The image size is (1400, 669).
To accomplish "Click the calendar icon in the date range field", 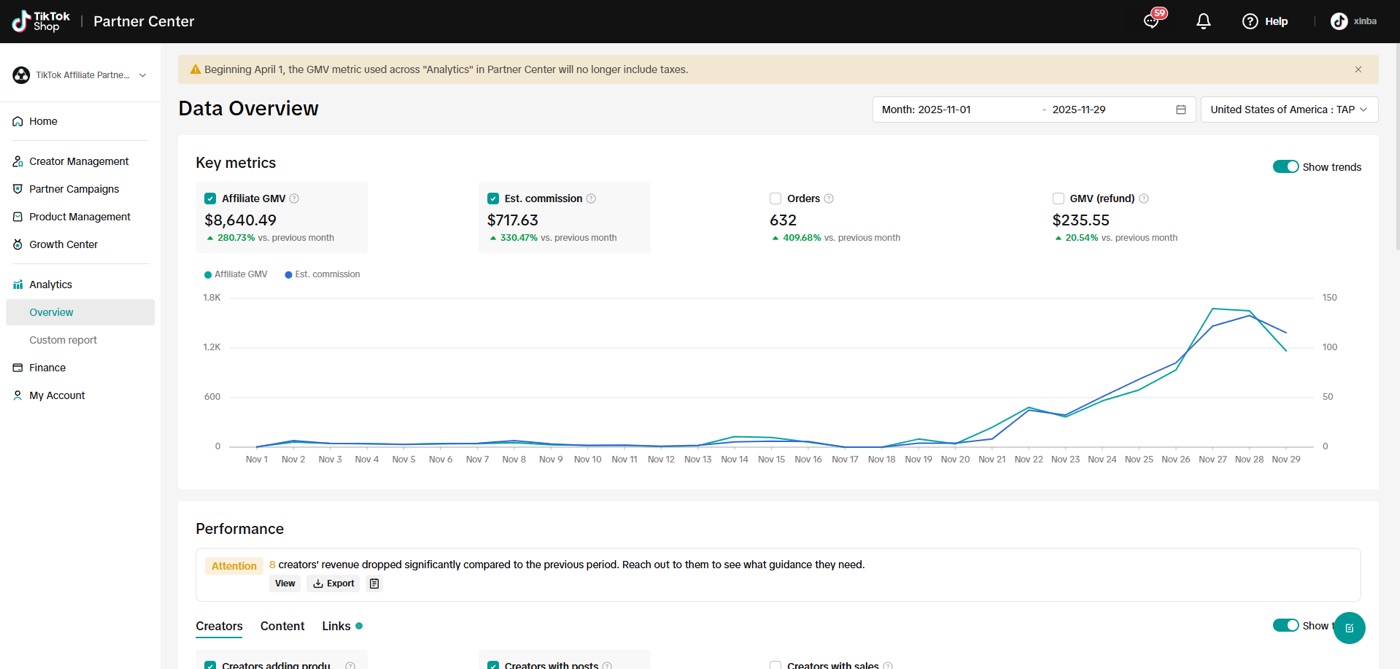I will pos(1181,110).
